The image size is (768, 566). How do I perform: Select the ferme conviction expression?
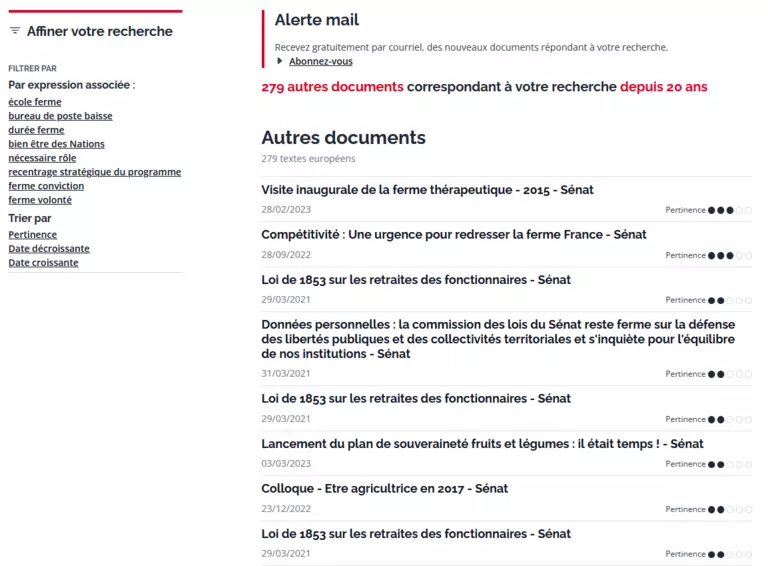[46, 186]
